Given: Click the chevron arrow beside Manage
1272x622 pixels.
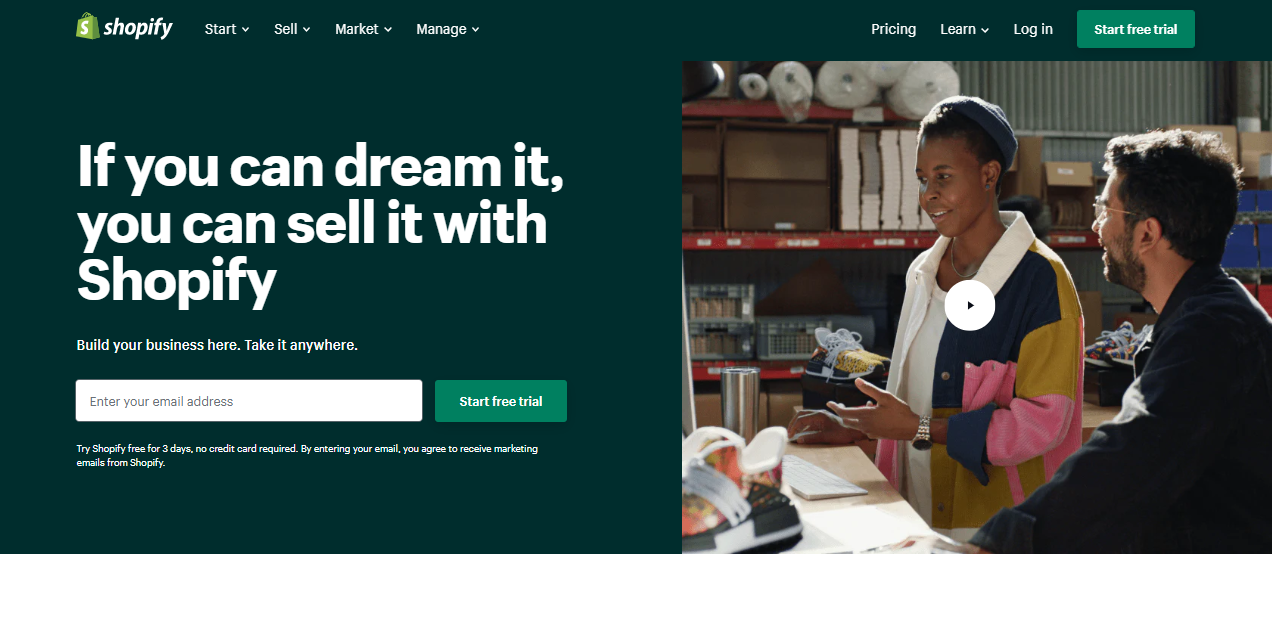Looking at the screenshot, I should pyautogui.click(x=475, y=30).
